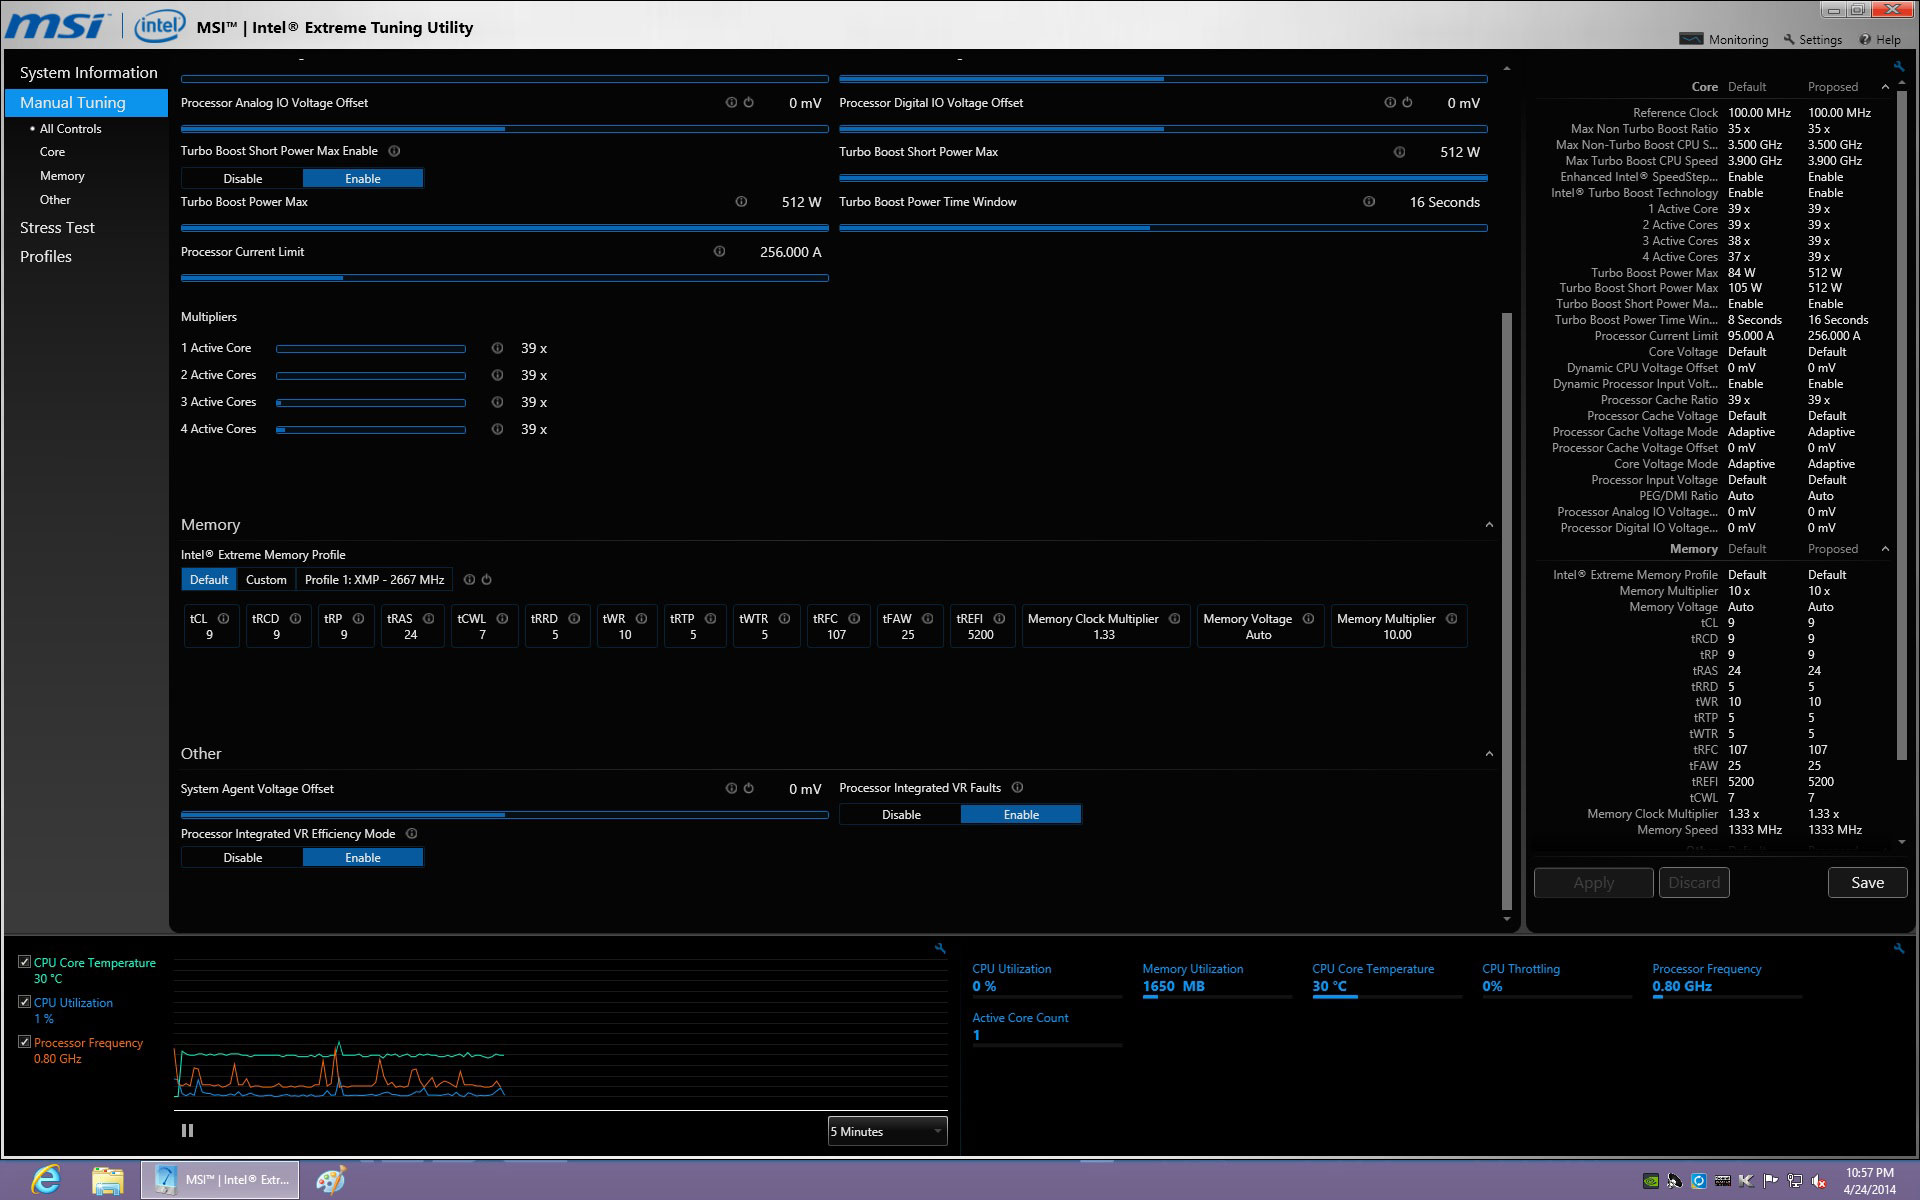Open Paint from the taskbar
The width and height of the screenshot is (1920, 1200).
331,1180
